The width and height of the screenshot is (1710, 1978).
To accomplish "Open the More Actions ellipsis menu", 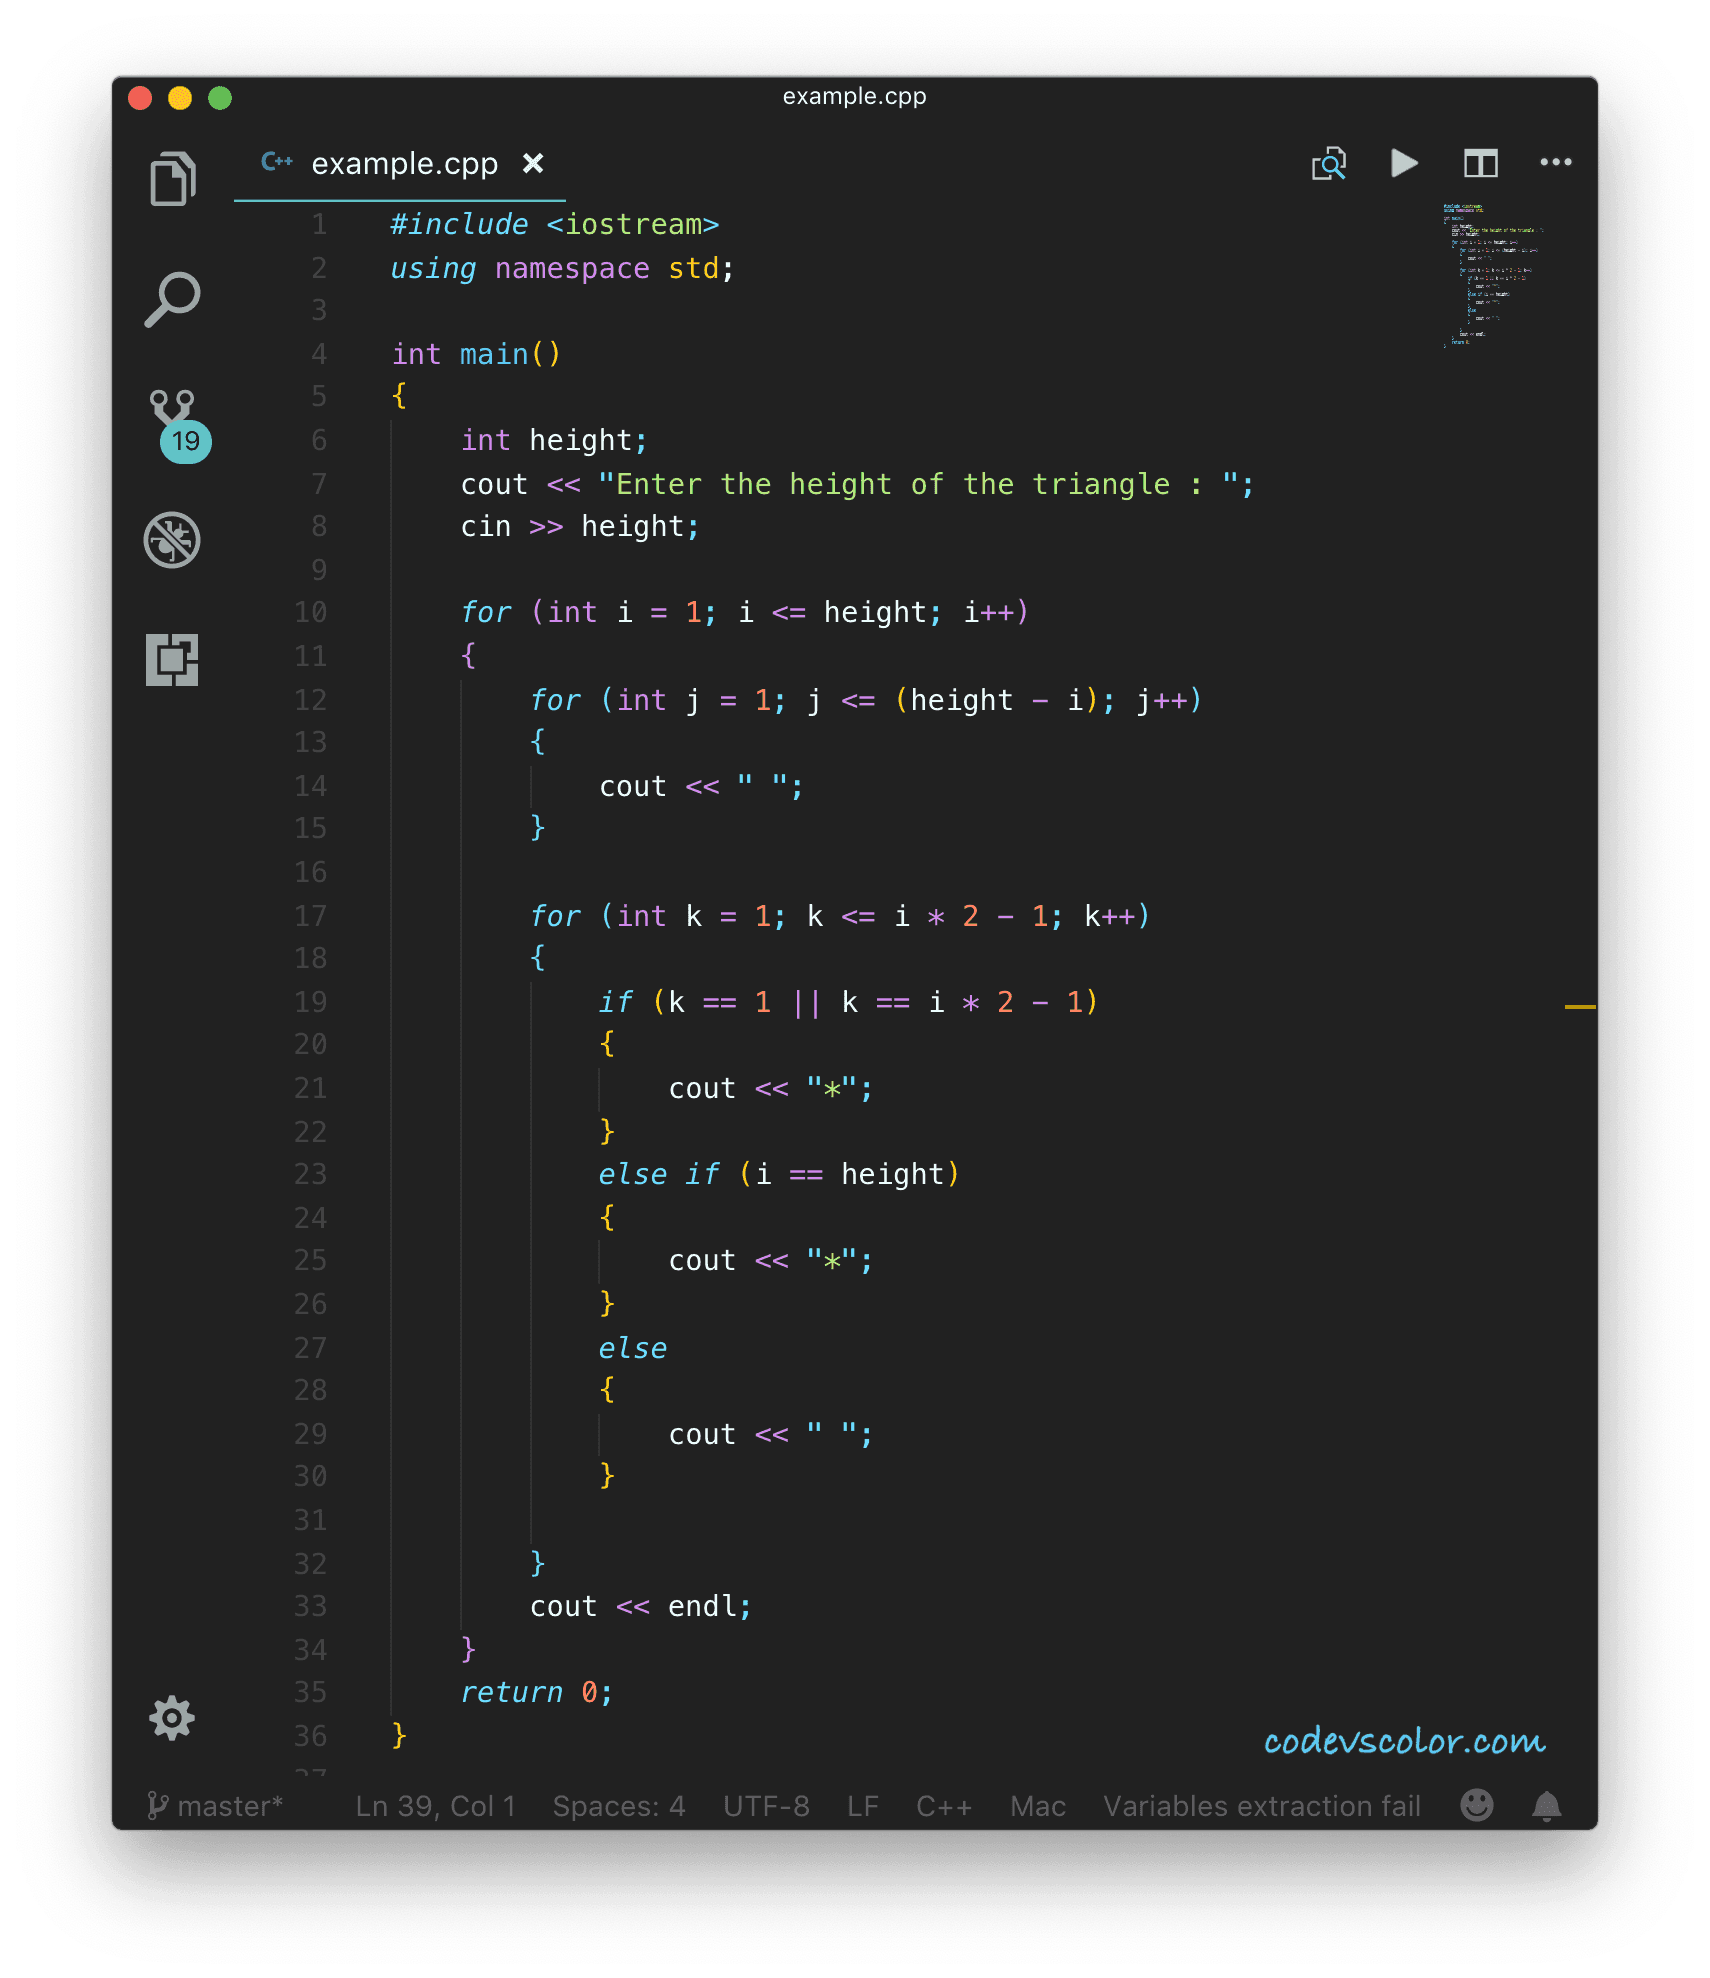I will [1555, 163].
